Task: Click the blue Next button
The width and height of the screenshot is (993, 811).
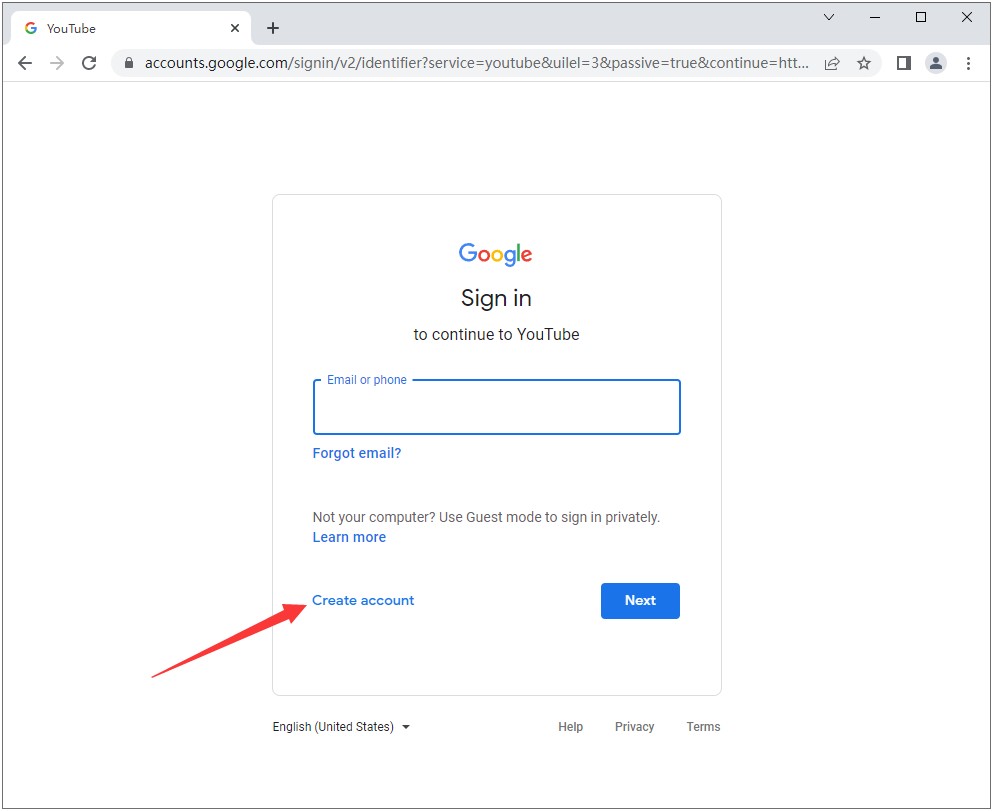Action: point(640,601)
